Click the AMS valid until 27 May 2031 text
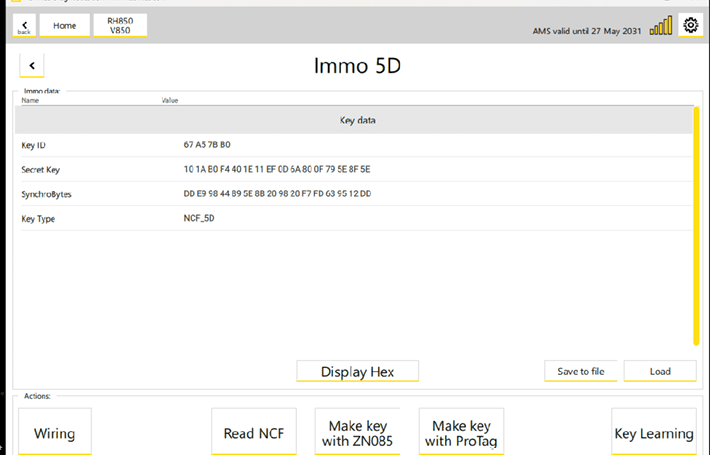This screenshot has width=710, height=455. click(x=587, y=31)
